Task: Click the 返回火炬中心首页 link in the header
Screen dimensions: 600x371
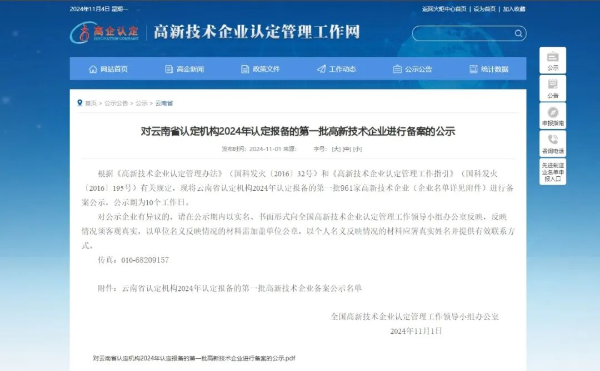Action: (x=444, y=9)
